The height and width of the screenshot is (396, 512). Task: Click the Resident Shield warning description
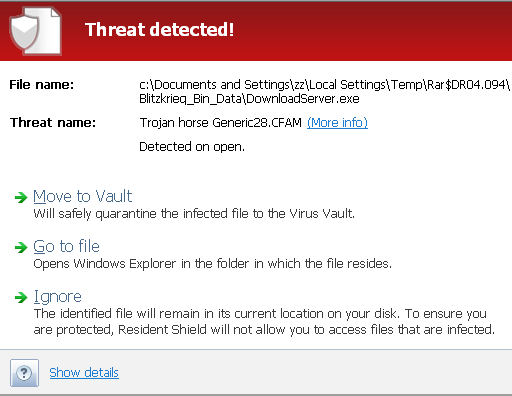tap(264, 322)
